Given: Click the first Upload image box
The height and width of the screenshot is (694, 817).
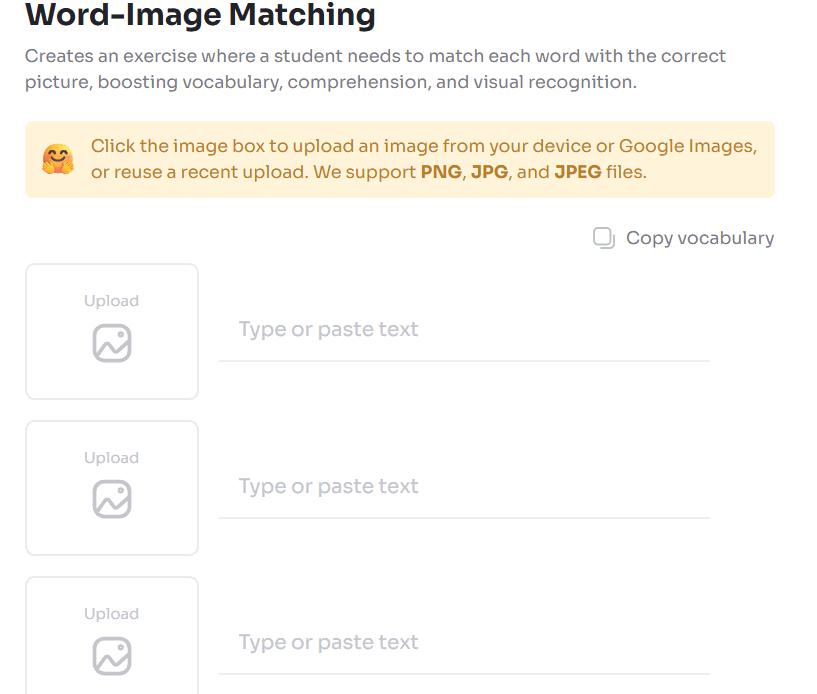Looking at the screenshot, I should coord(111,331).
